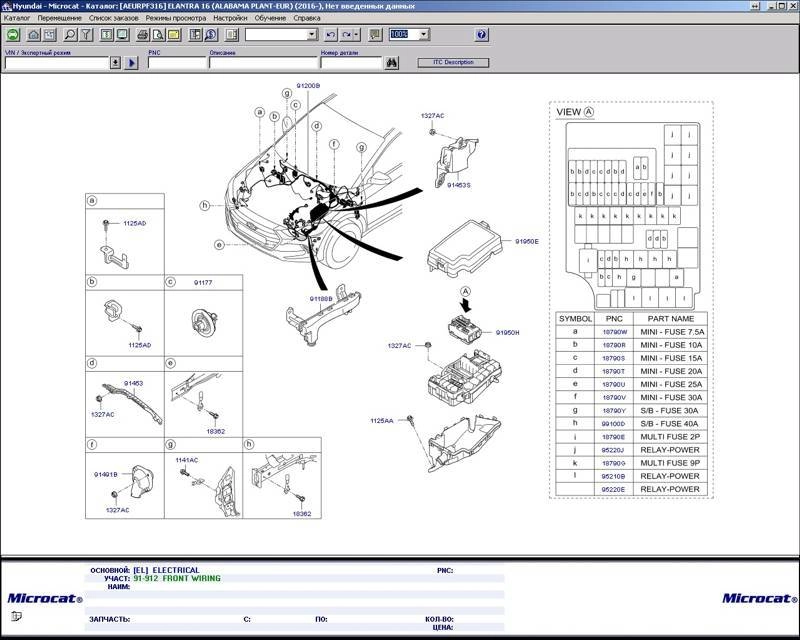Click the 91-912 FRONT WIRING section label
This screenshot has height=640, width=800.
(x=177, y=578)
